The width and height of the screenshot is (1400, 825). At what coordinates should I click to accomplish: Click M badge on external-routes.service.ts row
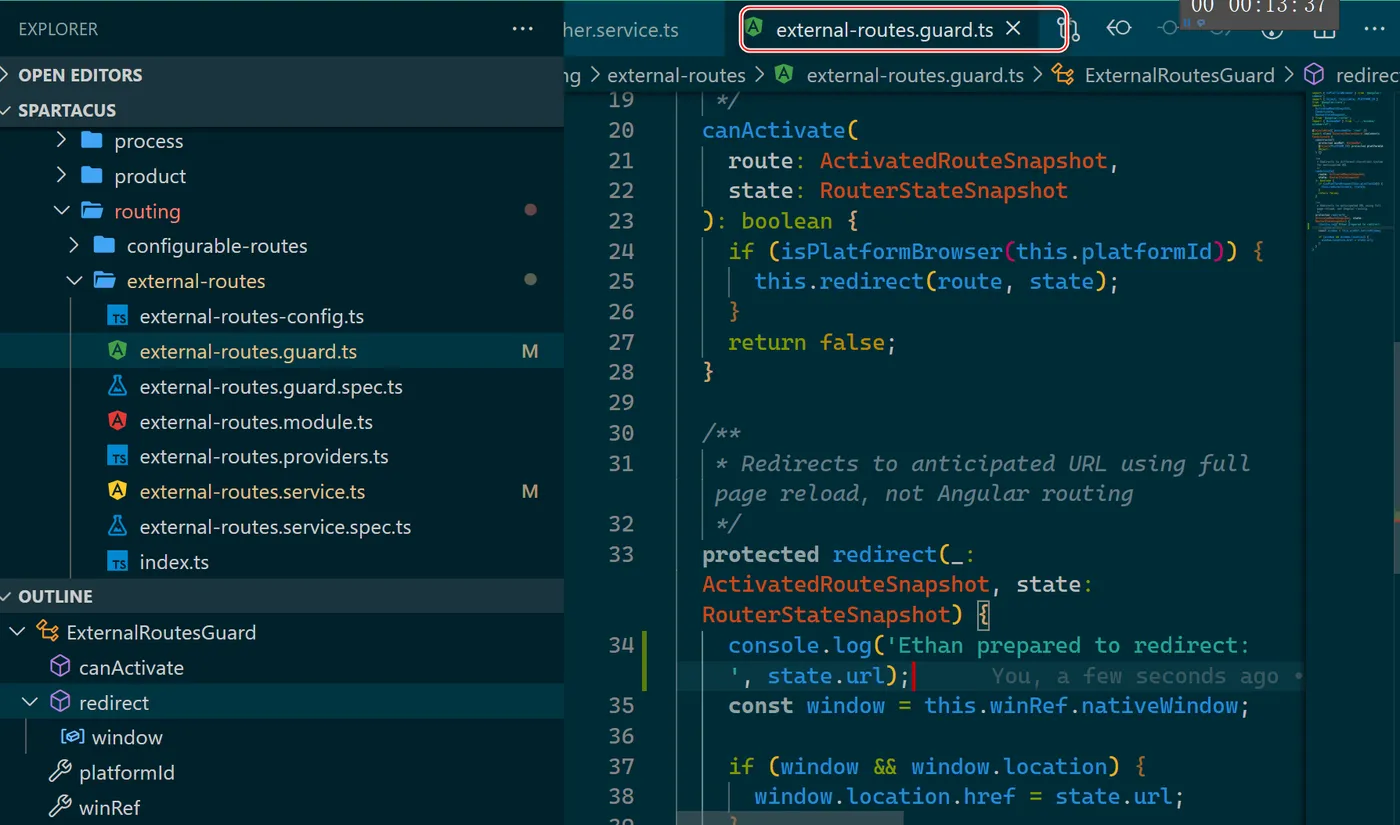point(530,491)
